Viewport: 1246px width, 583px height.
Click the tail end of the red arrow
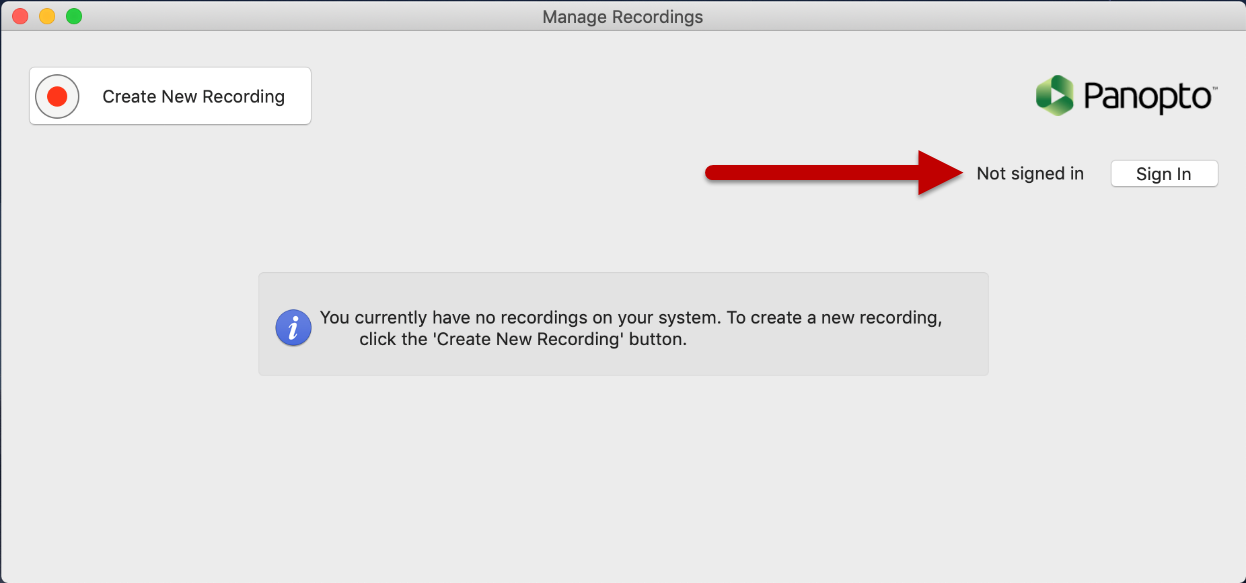pyautogui.click(x=713, y=173)
